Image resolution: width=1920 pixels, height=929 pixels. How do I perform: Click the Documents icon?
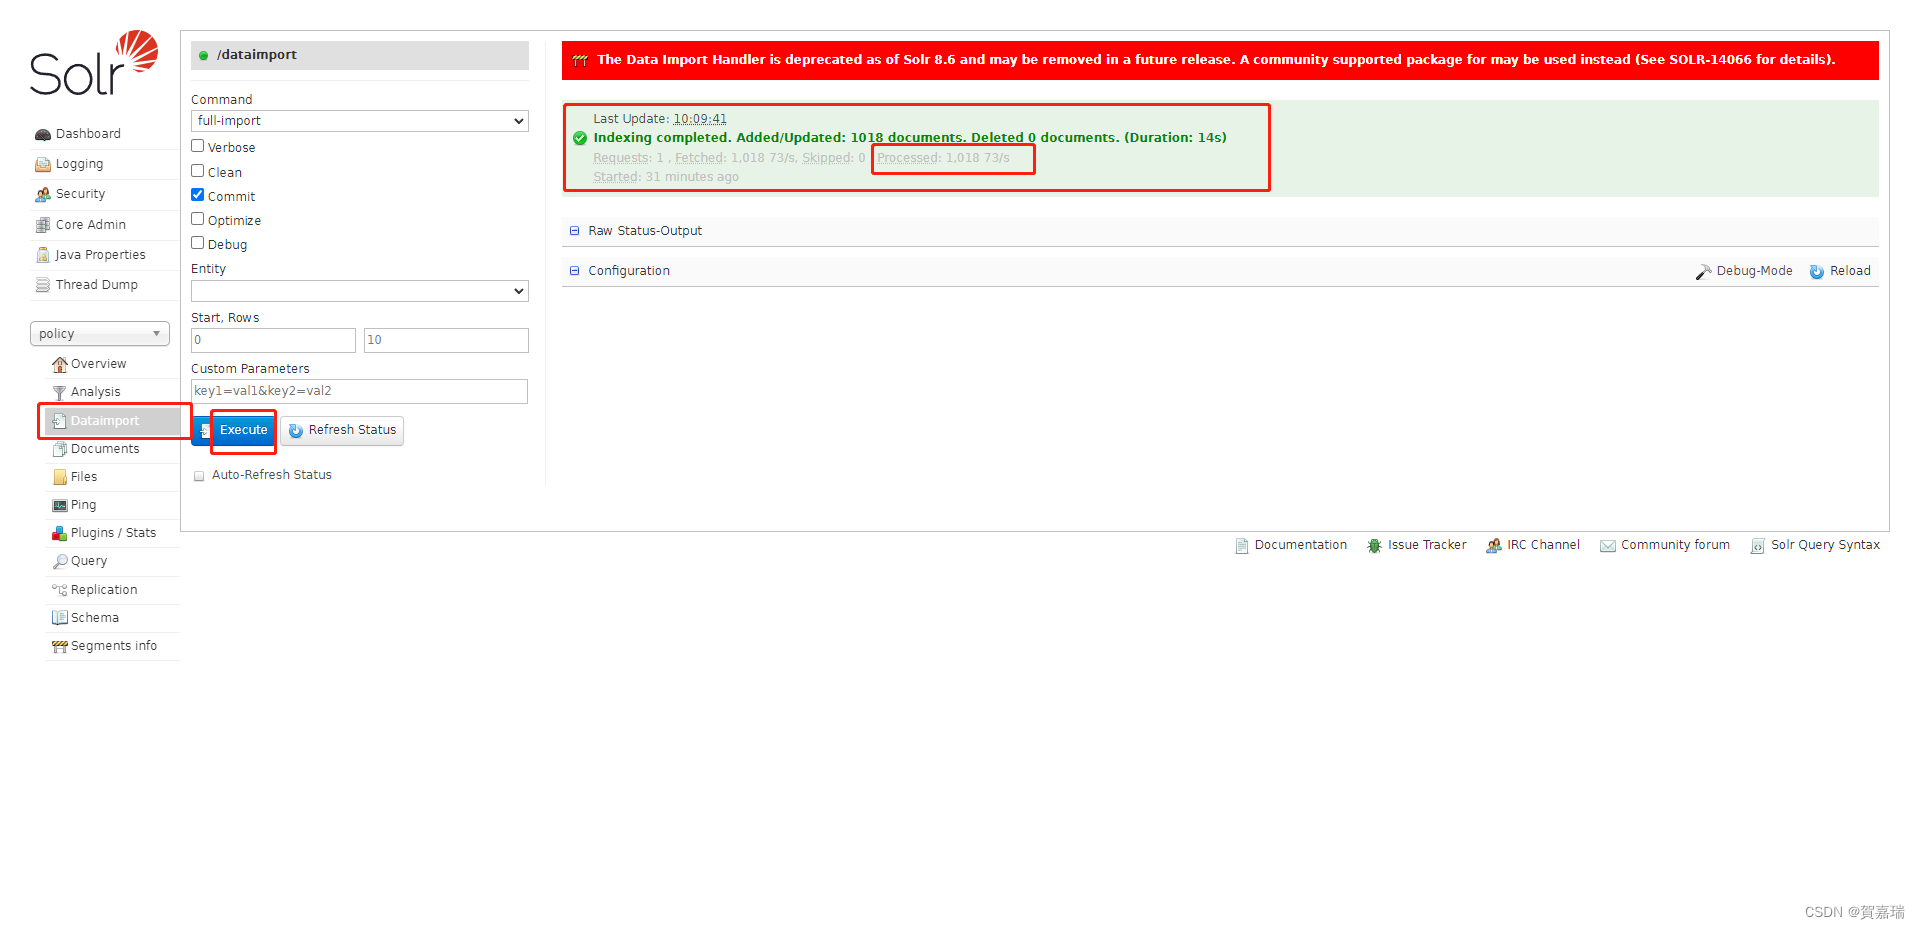tap(60, 449)
